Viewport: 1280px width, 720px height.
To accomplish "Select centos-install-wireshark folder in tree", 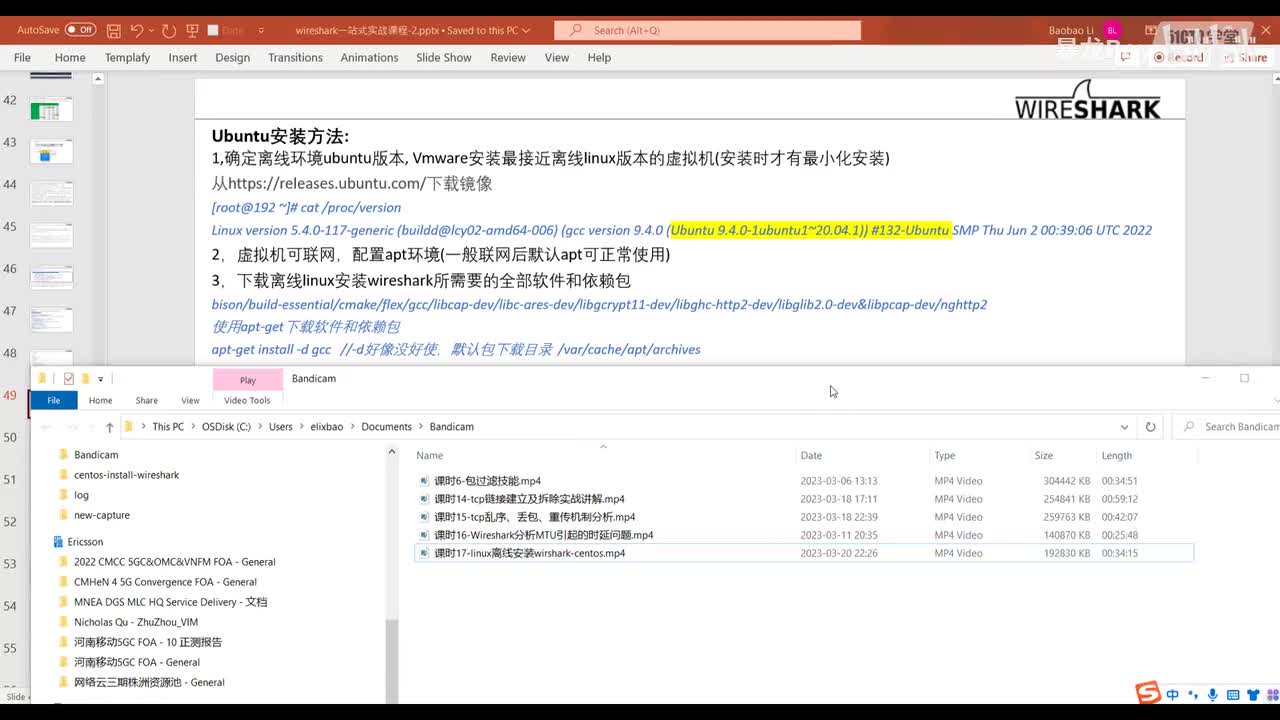I will 126,475.
